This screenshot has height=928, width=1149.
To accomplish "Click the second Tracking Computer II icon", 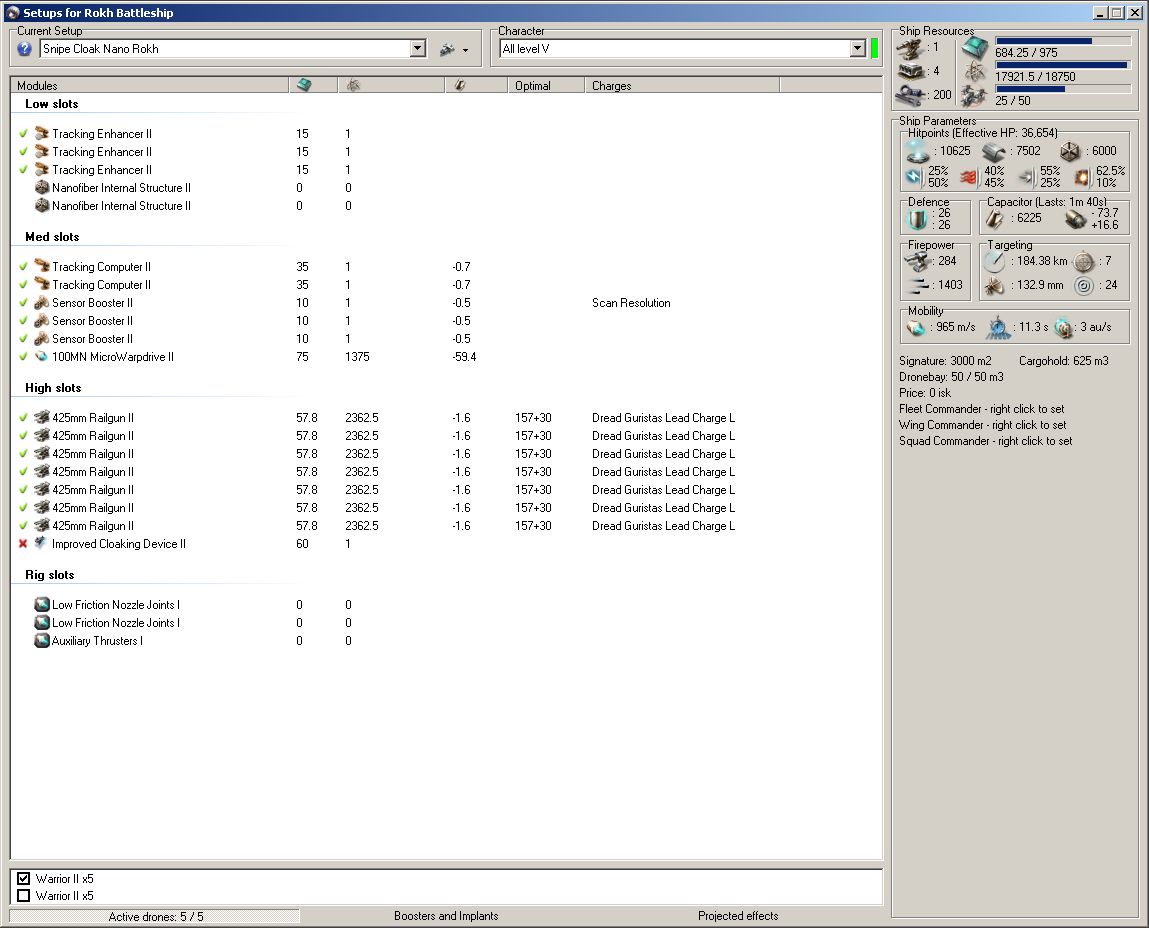I will (42, 284).
